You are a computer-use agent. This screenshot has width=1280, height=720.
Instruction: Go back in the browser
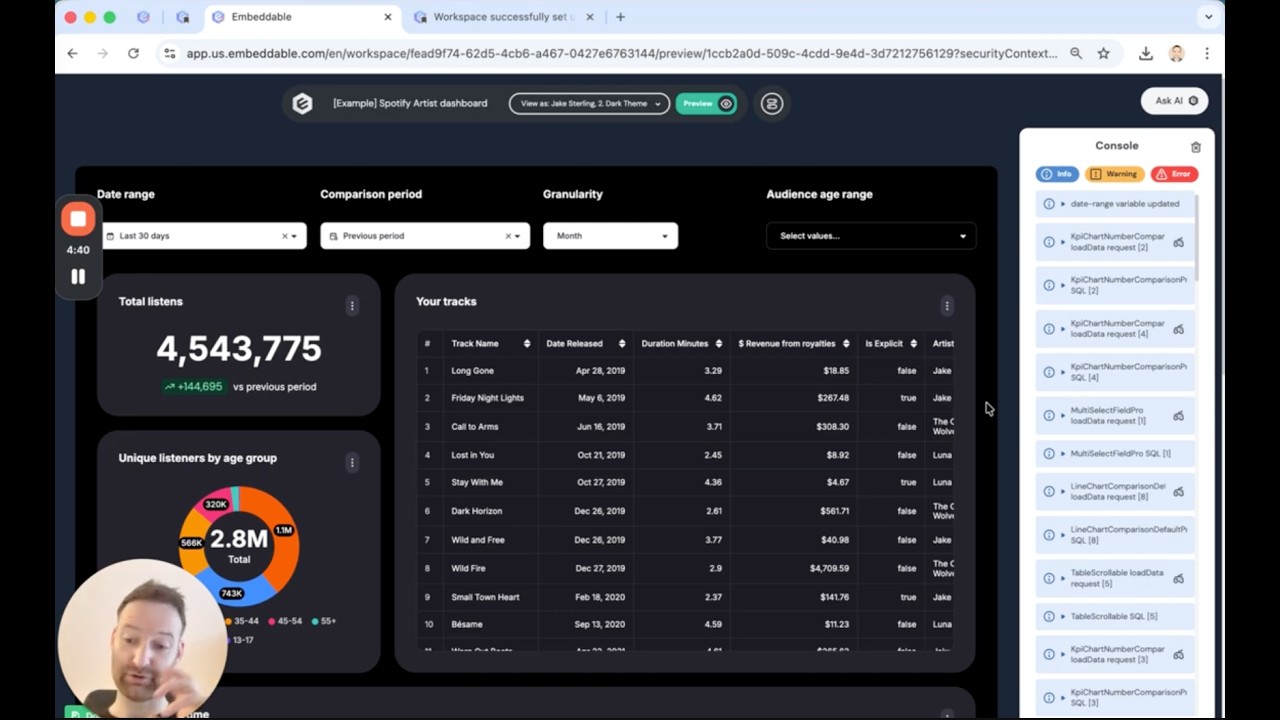click(x=72, y=53)
